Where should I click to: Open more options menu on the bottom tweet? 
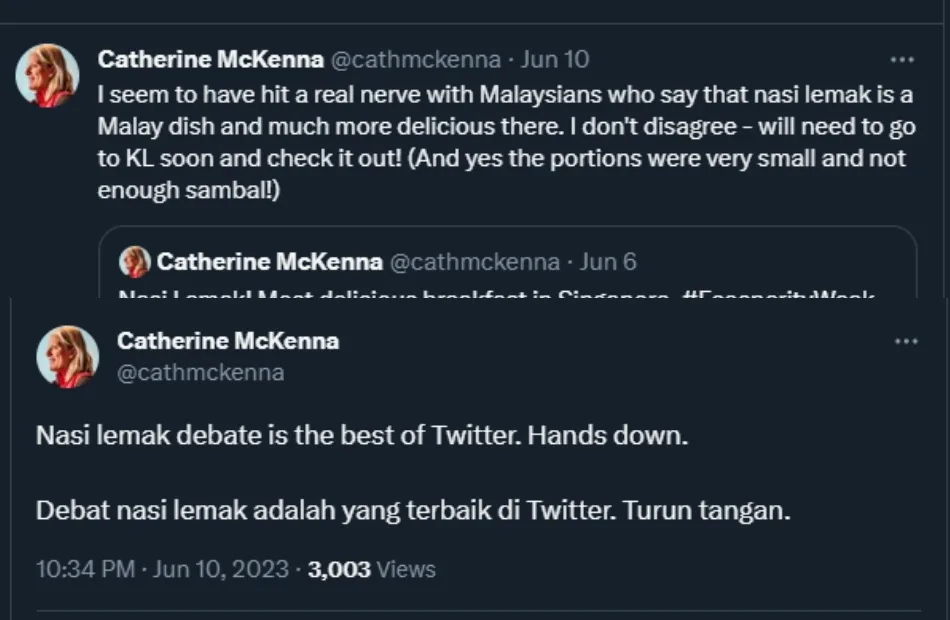(906, 342)
